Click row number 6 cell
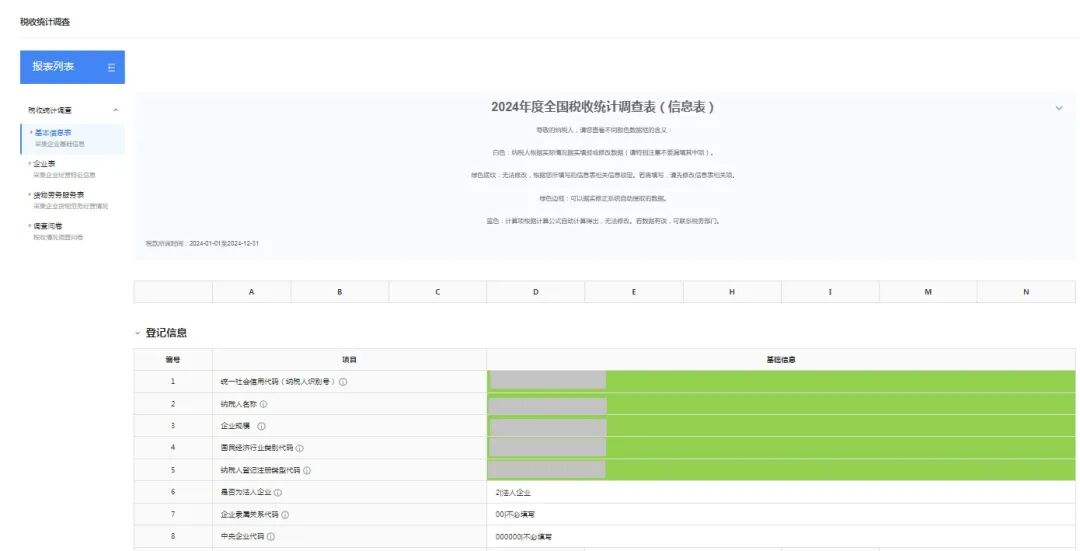 173,492
